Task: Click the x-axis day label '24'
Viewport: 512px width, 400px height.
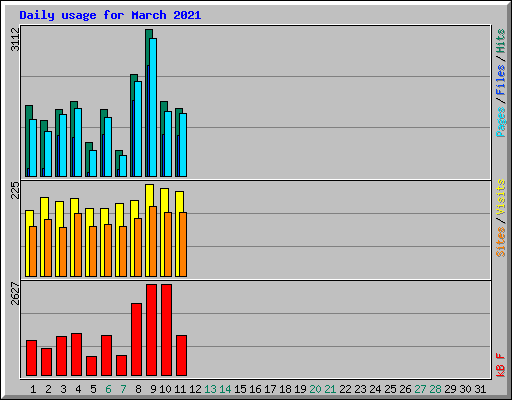Action: [x=375, y=389]
